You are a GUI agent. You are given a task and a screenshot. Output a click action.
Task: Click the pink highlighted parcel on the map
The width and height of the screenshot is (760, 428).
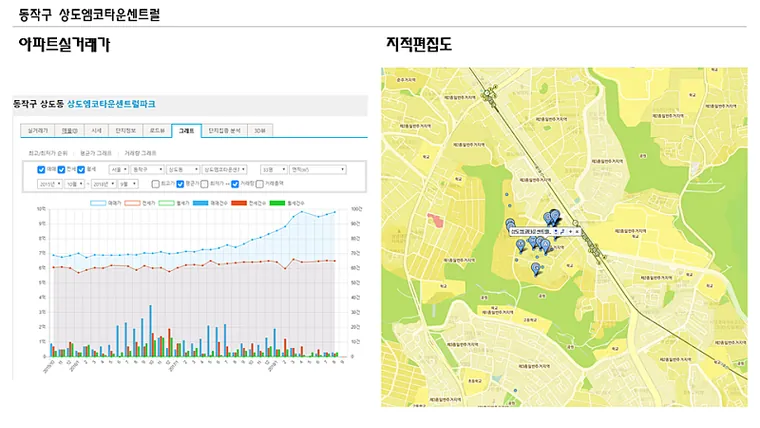(x=435, y=220)
